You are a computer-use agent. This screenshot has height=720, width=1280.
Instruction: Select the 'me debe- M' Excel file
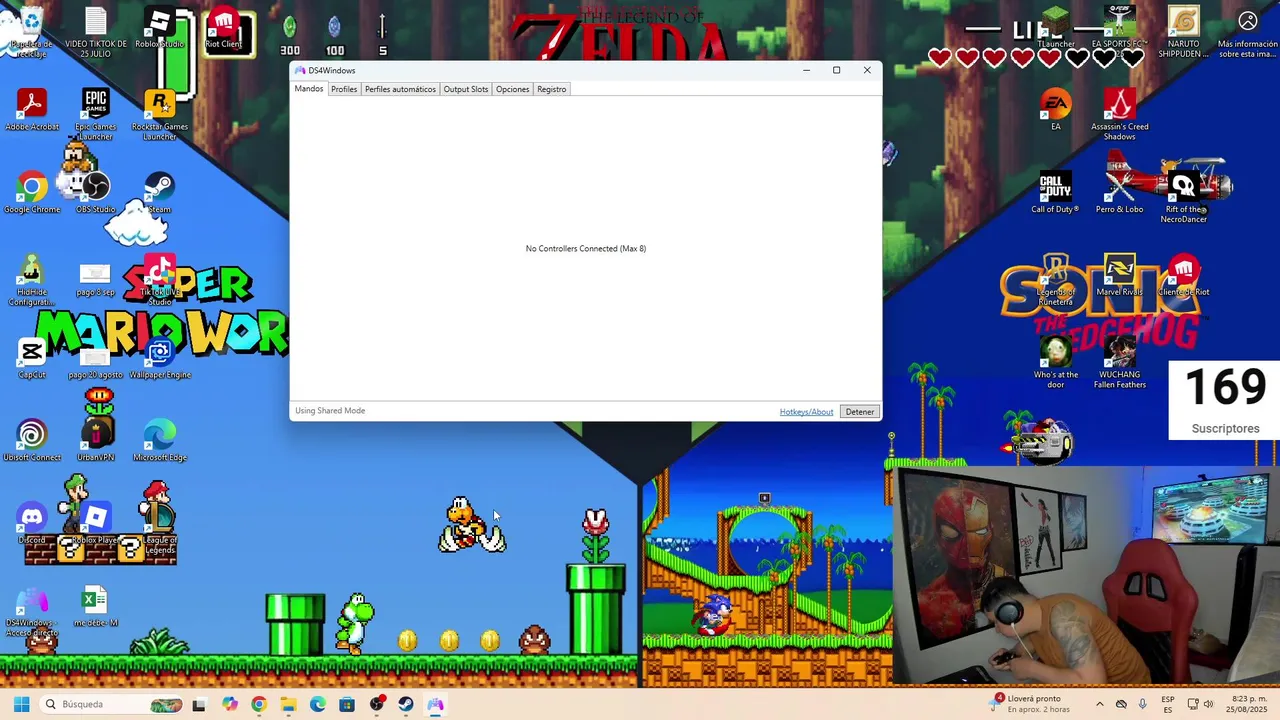[x=95, y=607]
